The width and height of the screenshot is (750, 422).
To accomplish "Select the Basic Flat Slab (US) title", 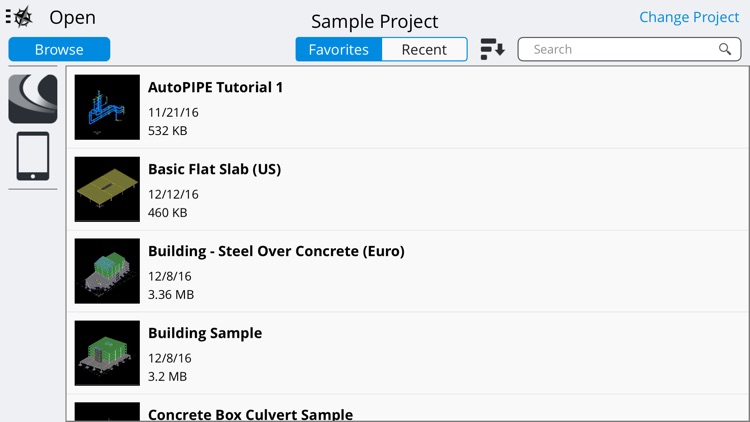I will [x=214, y=169].
